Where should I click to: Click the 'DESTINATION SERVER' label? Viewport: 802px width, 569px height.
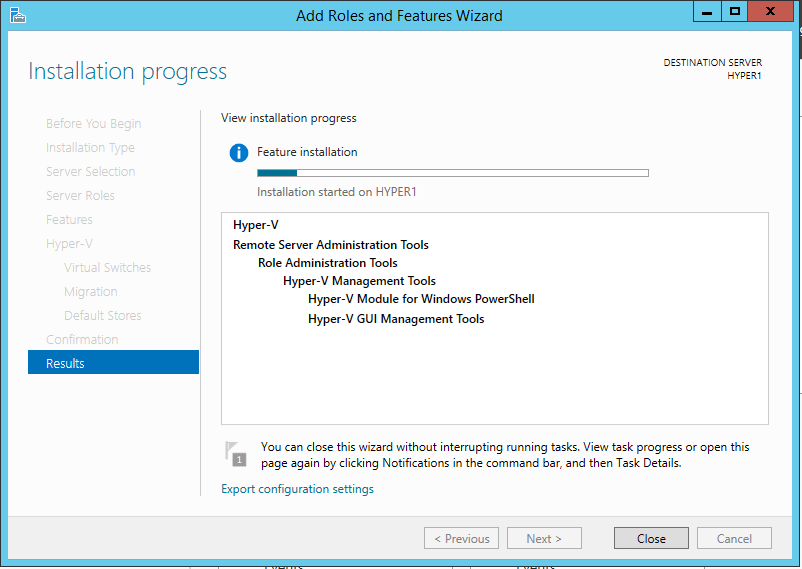pyautogui.click(x=712, y=62)
